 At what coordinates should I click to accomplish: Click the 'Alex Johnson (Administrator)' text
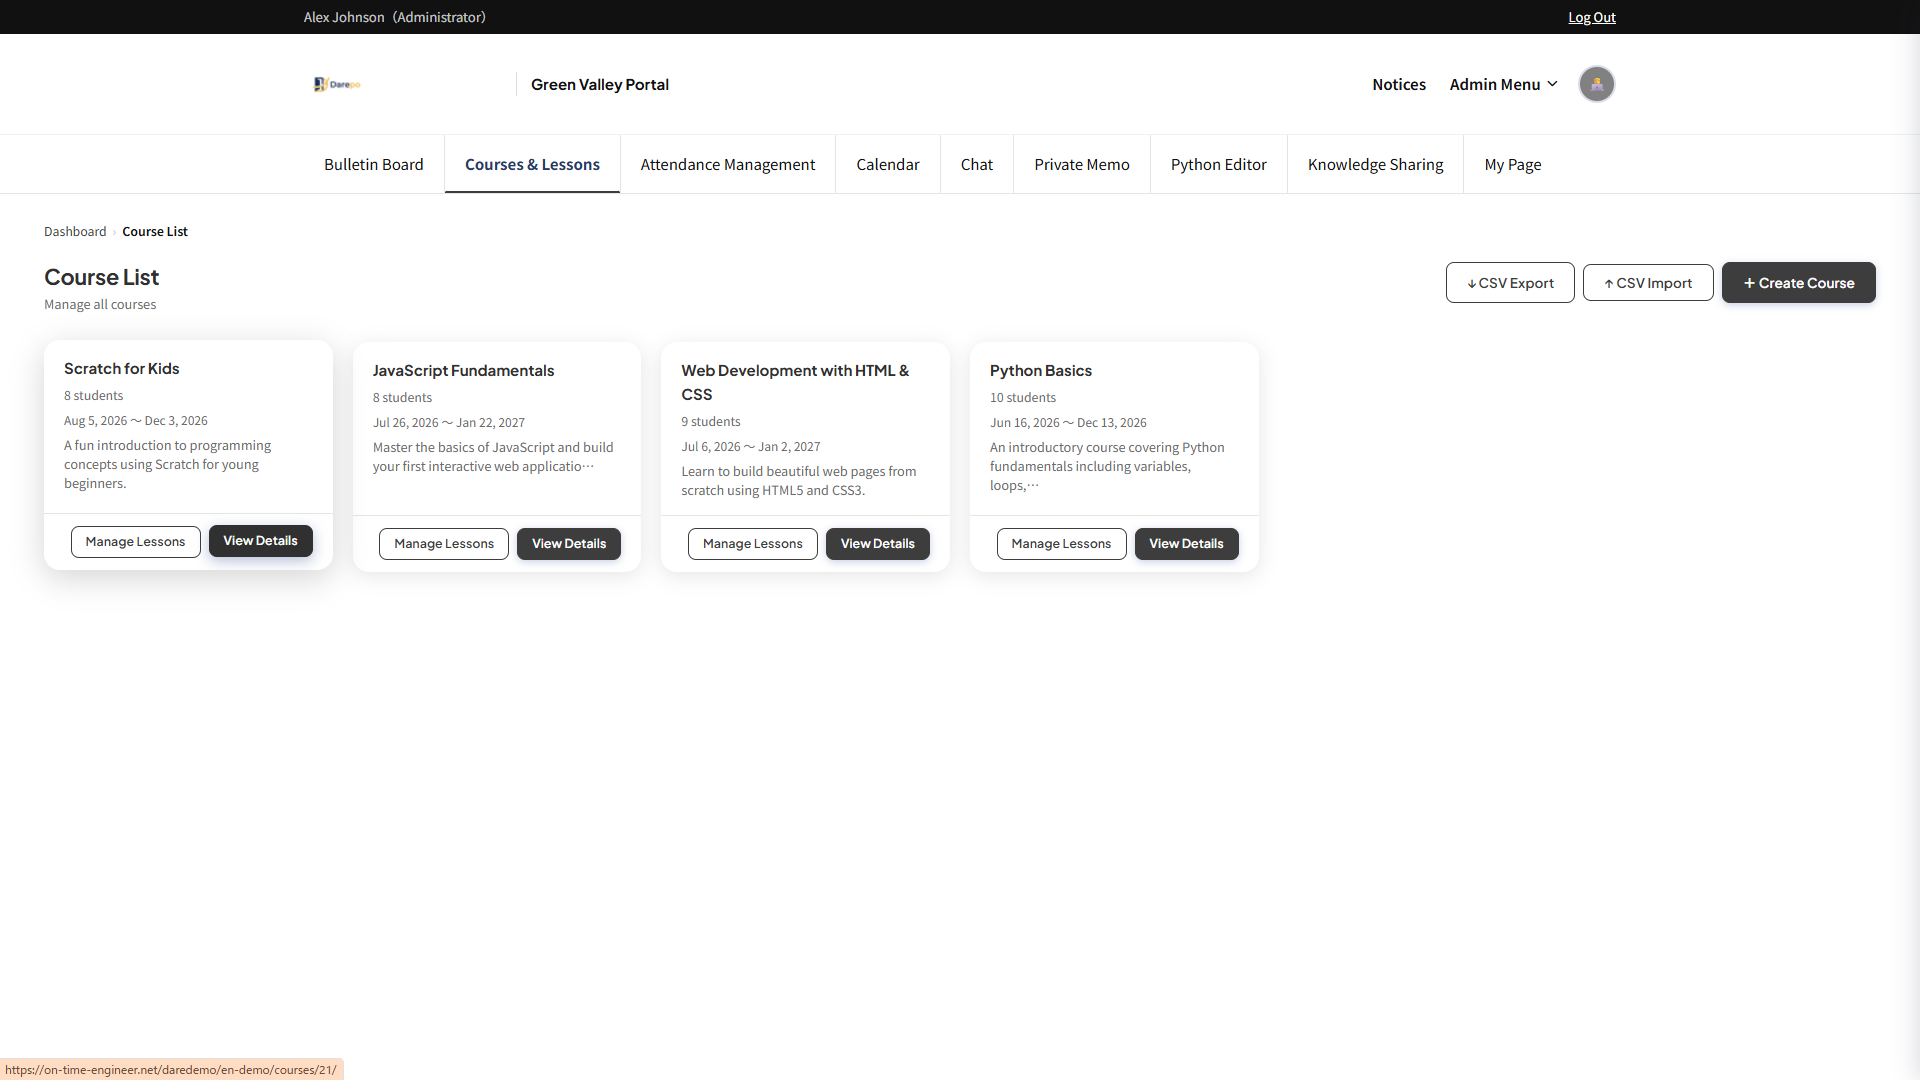point(395,17)
